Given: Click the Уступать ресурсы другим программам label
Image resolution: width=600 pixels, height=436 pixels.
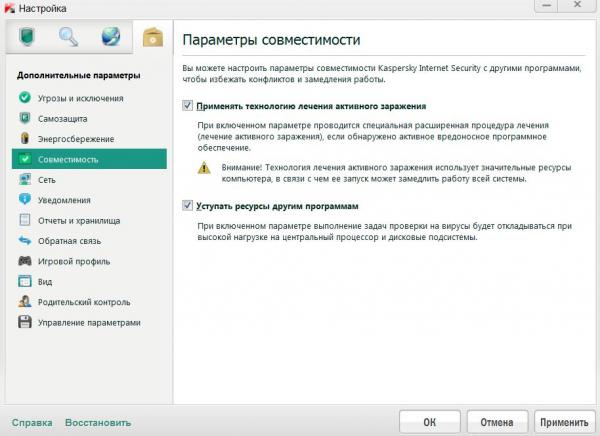Looking at the screenshot, I should point(277,206).
